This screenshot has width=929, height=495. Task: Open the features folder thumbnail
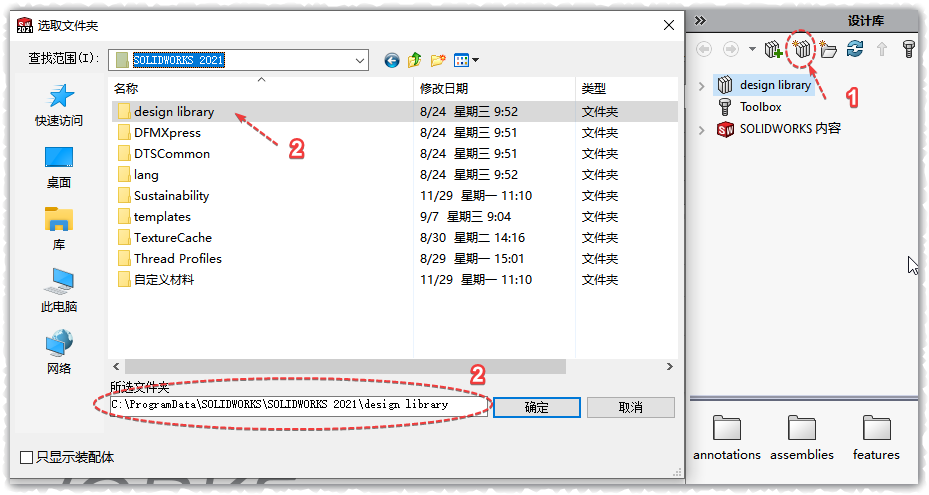[x=876, y=437]
